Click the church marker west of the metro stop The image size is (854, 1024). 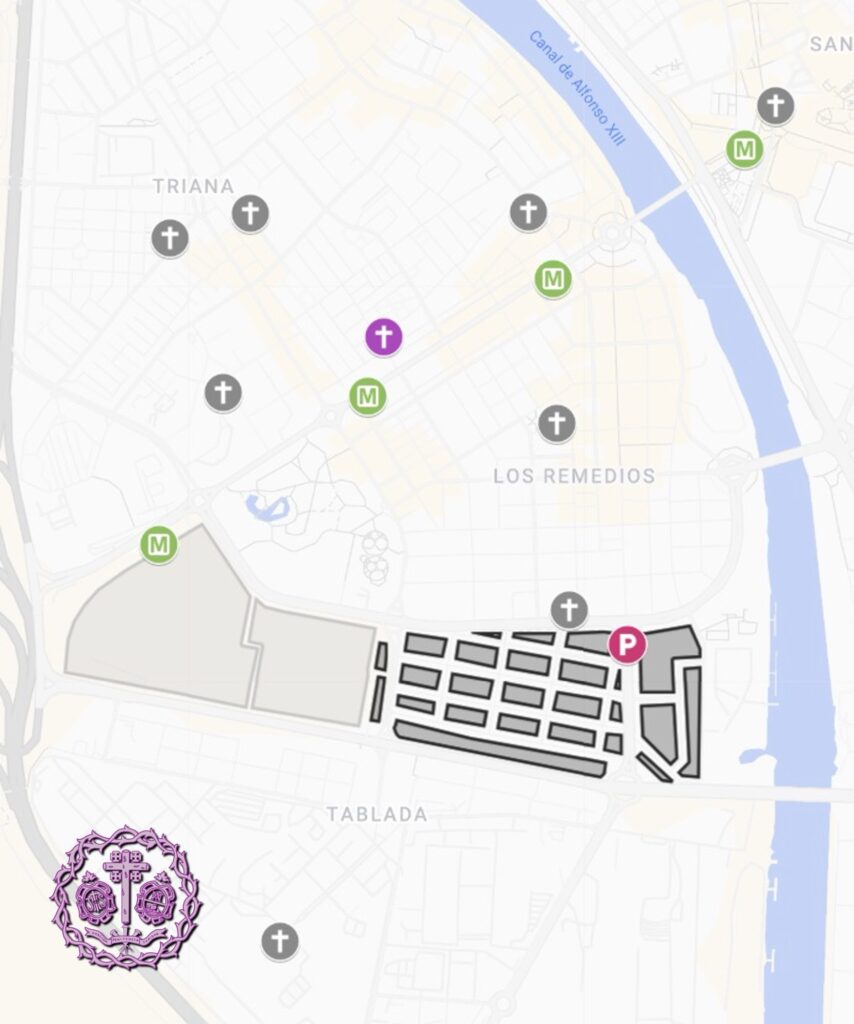[224, 392]
